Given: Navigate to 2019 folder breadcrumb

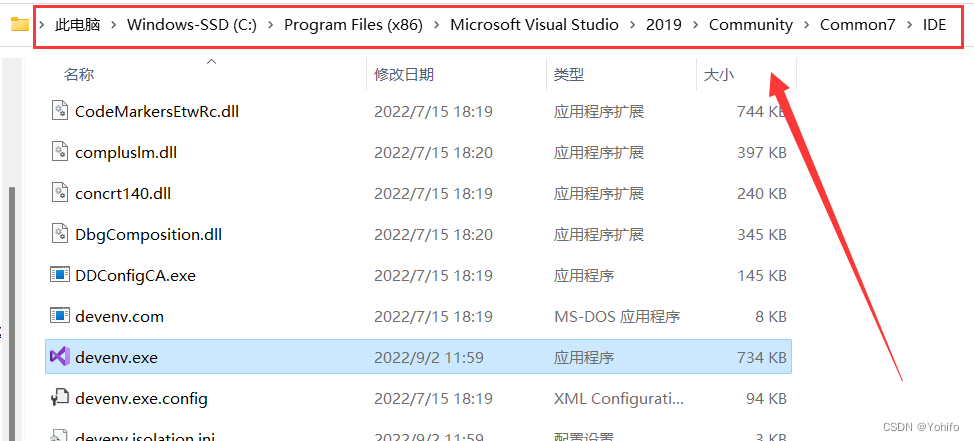Looking at the screenshot, I should click(663, 25).
